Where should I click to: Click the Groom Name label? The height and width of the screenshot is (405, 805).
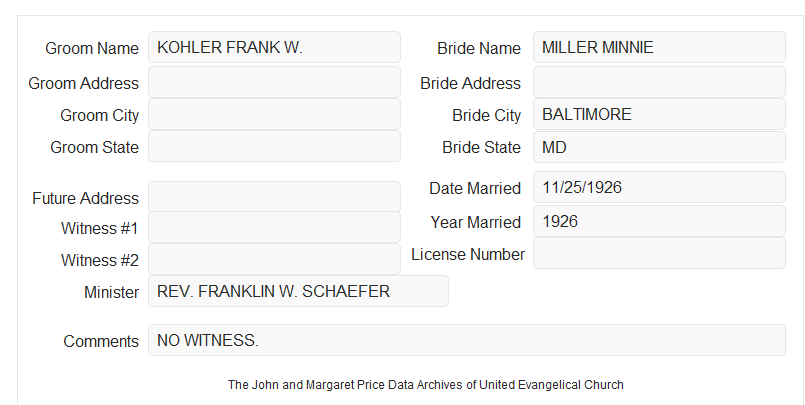click(92, 48)
